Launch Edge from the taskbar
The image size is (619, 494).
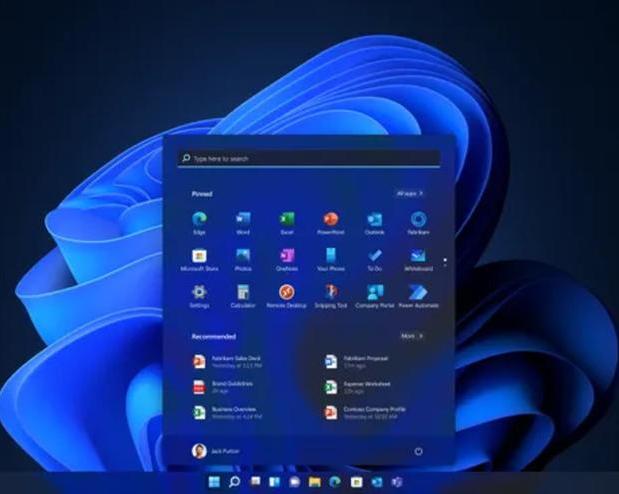coord(335,482)
